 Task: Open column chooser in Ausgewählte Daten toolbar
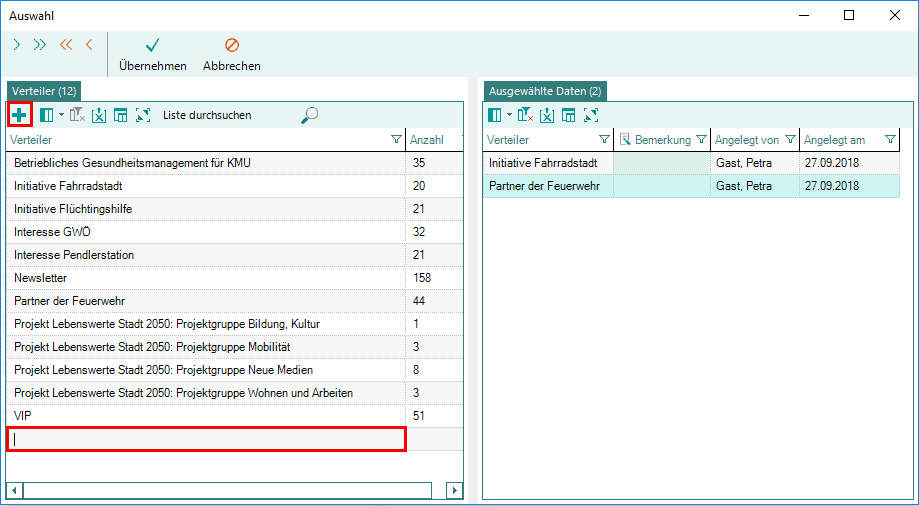495,115
